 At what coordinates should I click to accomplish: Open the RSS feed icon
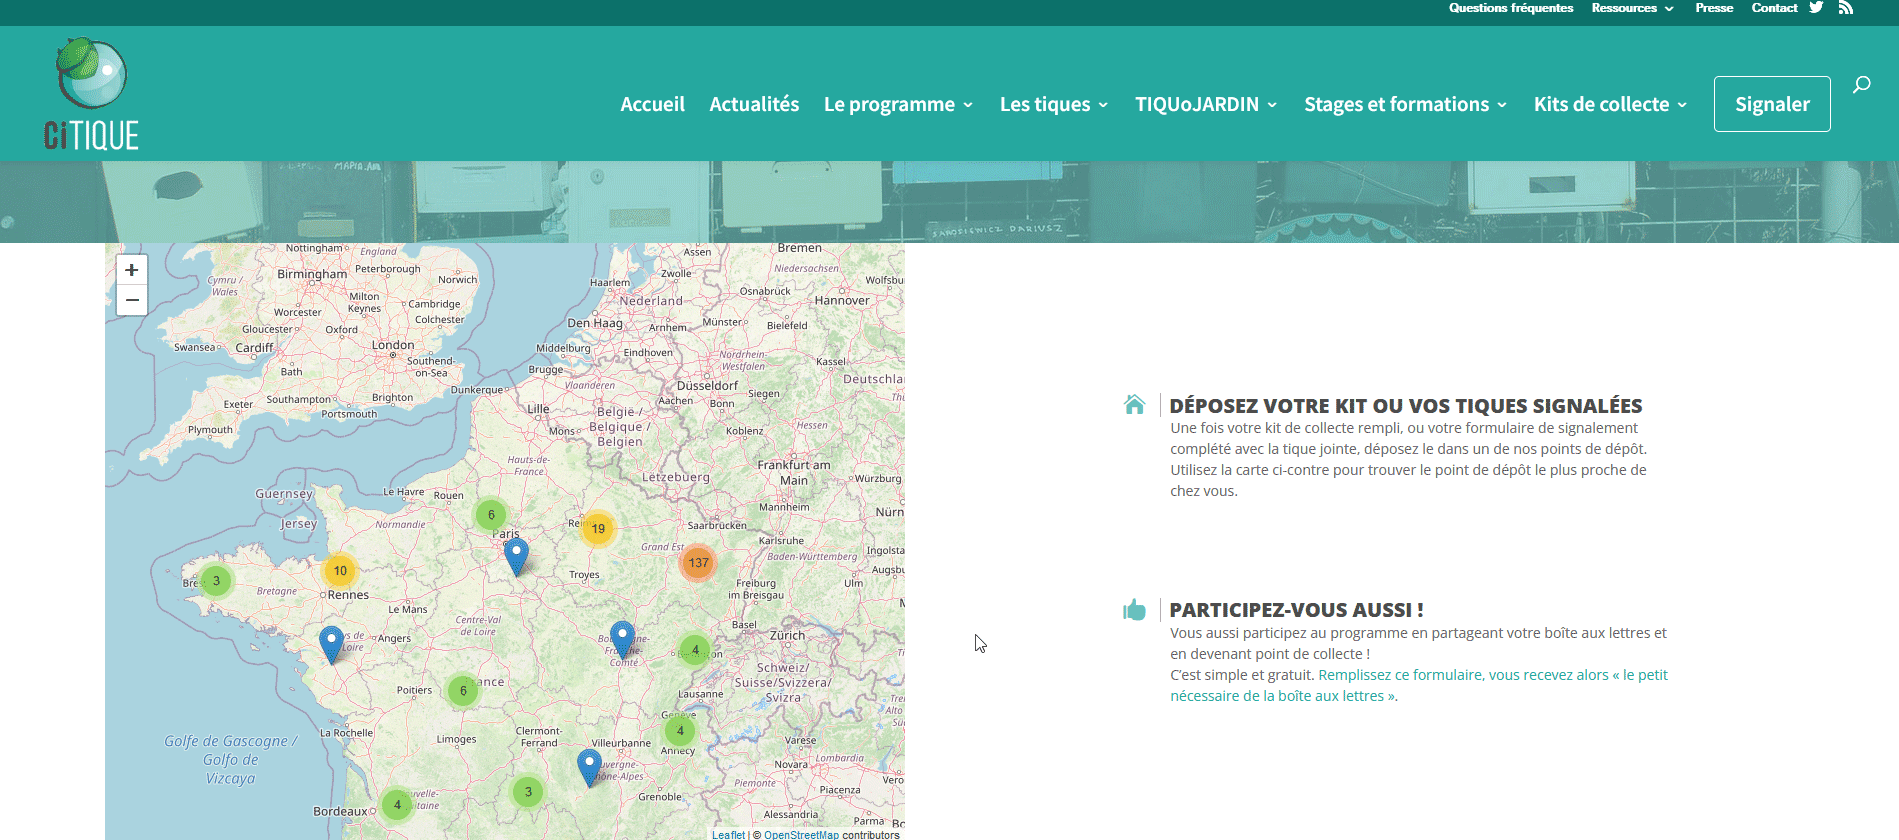pos(1846,8)
